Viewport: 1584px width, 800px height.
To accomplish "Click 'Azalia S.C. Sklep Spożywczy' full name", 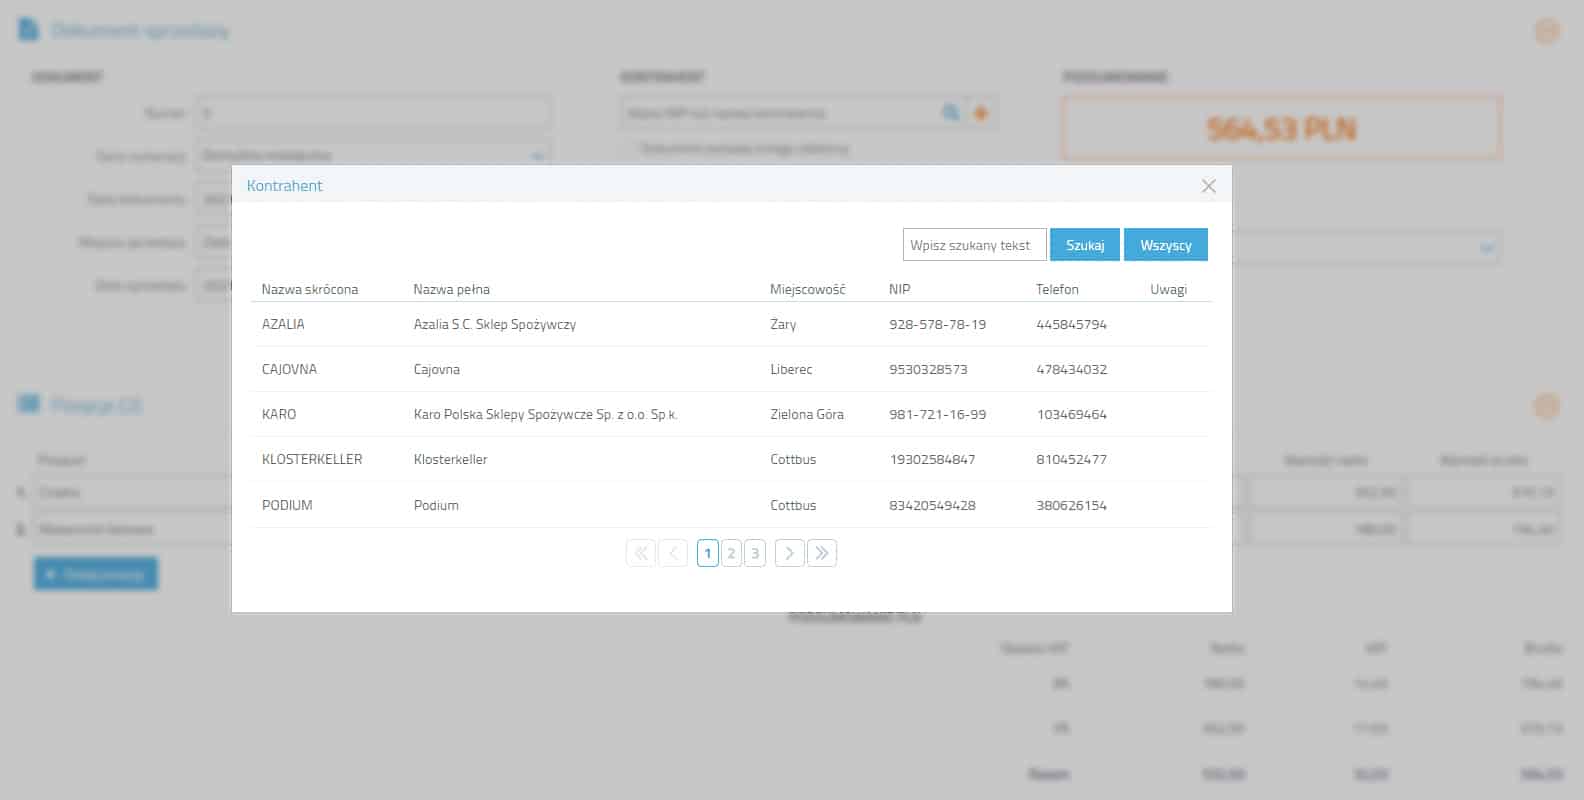I will tap(495, 324).
